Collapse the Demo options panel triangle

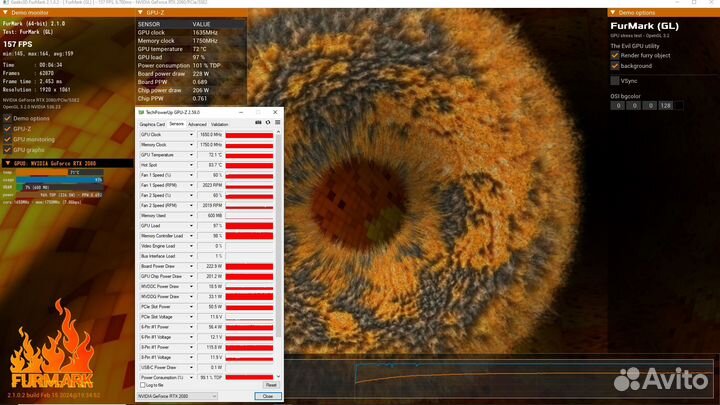coord(613,12)
